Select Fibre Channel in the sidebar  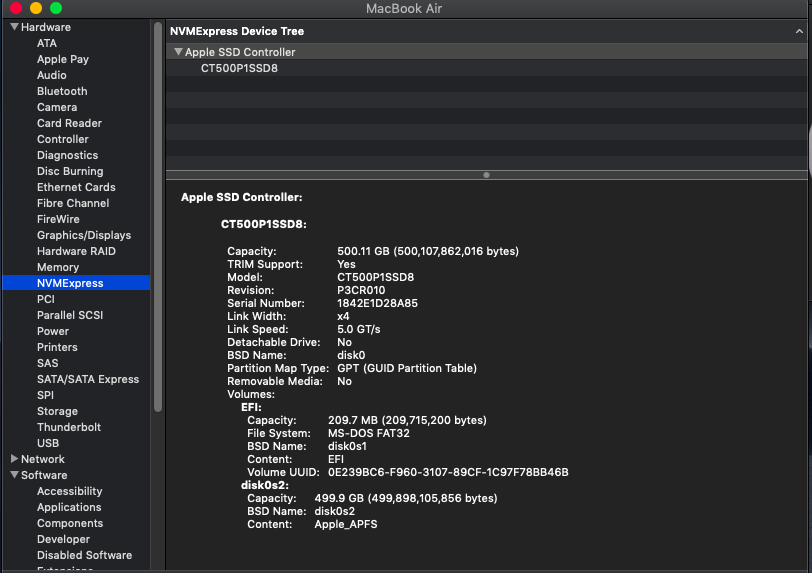[73, 204]
